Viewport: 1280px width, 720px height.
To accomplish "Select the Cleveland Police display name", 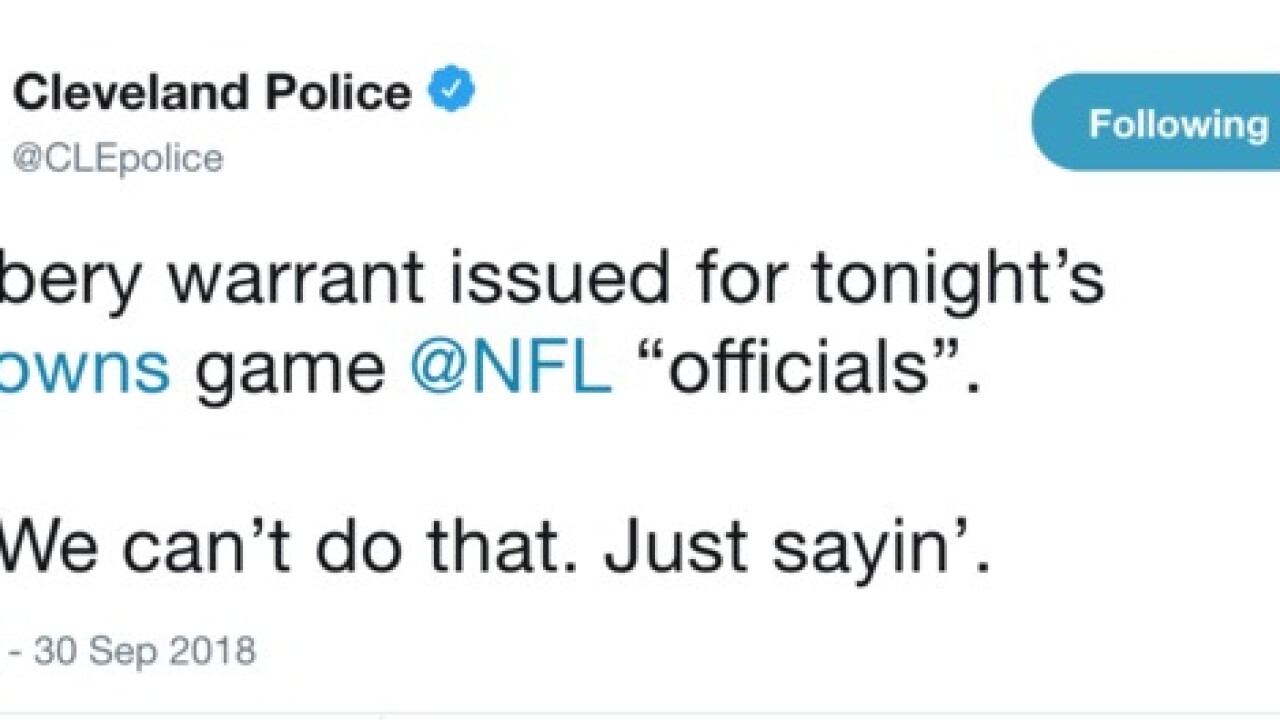I will tap(210, 91).
